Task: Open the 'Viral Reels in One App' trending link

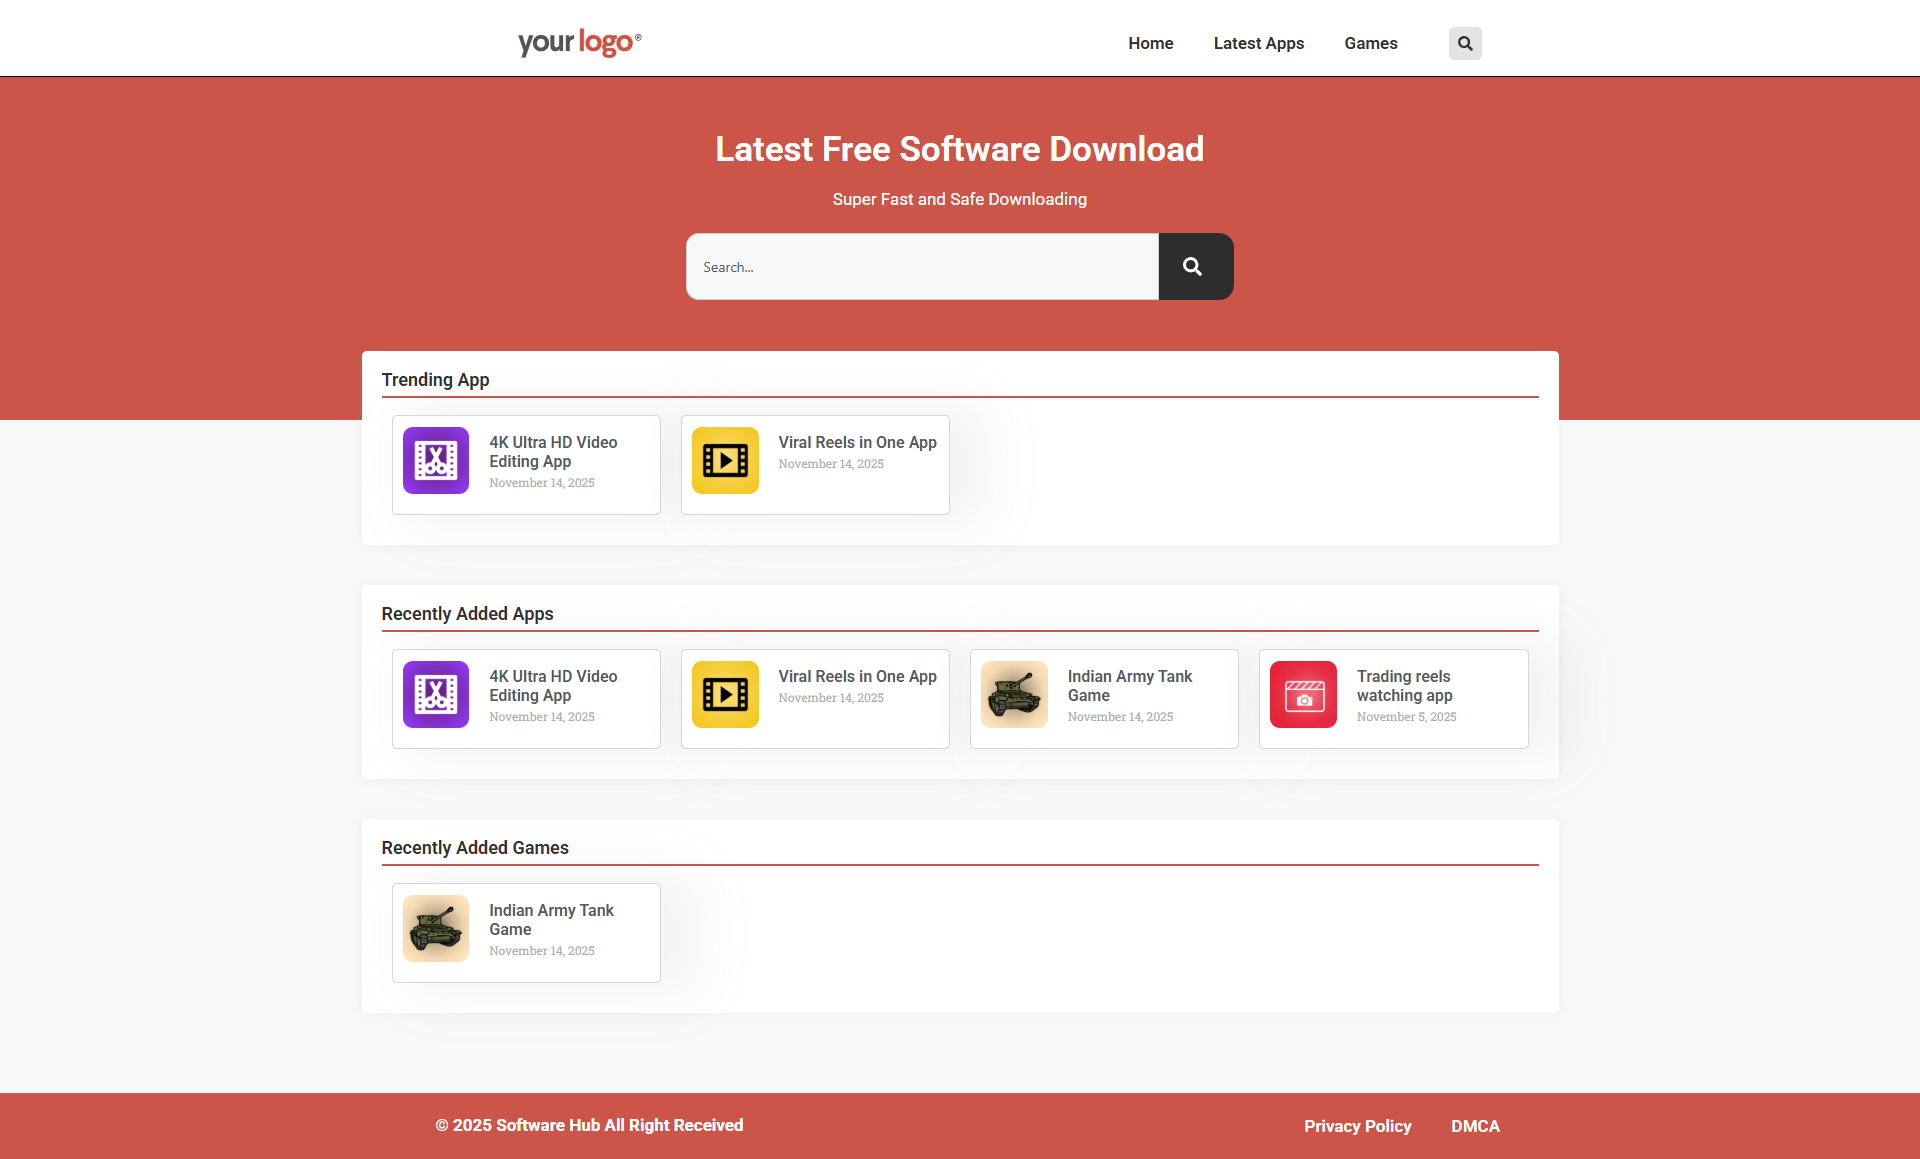Action: tap(857, 442)
